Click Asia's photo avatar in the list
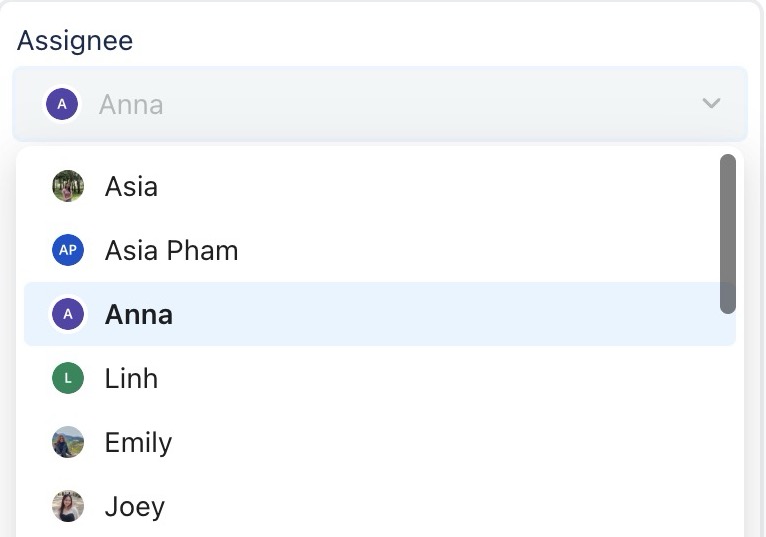This screenshot has width=766, height=537. point(68,186)
